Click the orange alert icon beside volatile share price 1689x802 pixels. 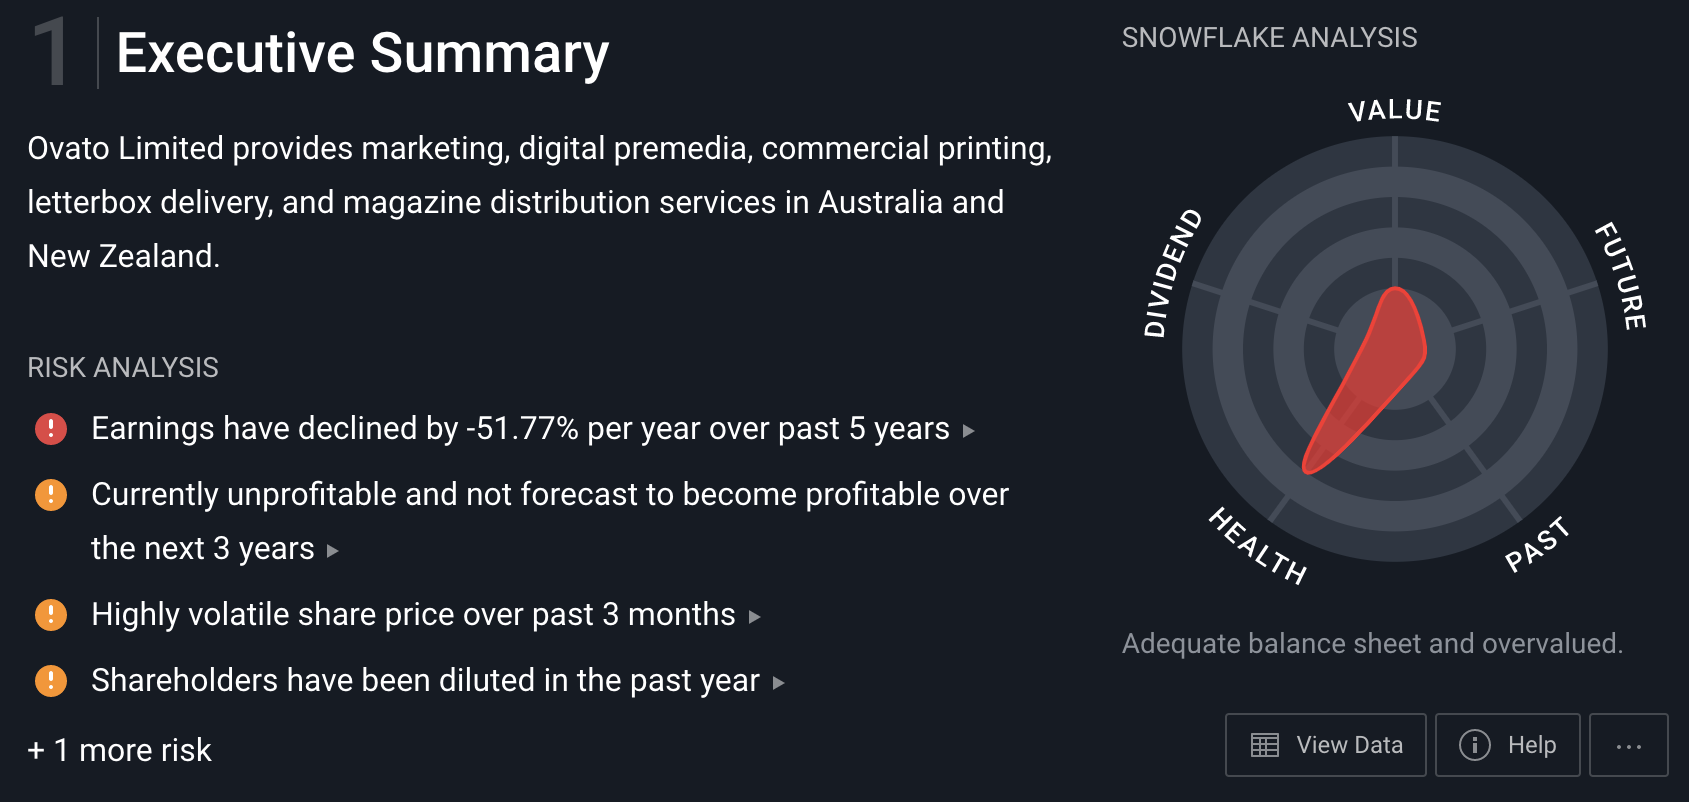tap(51, 615)
